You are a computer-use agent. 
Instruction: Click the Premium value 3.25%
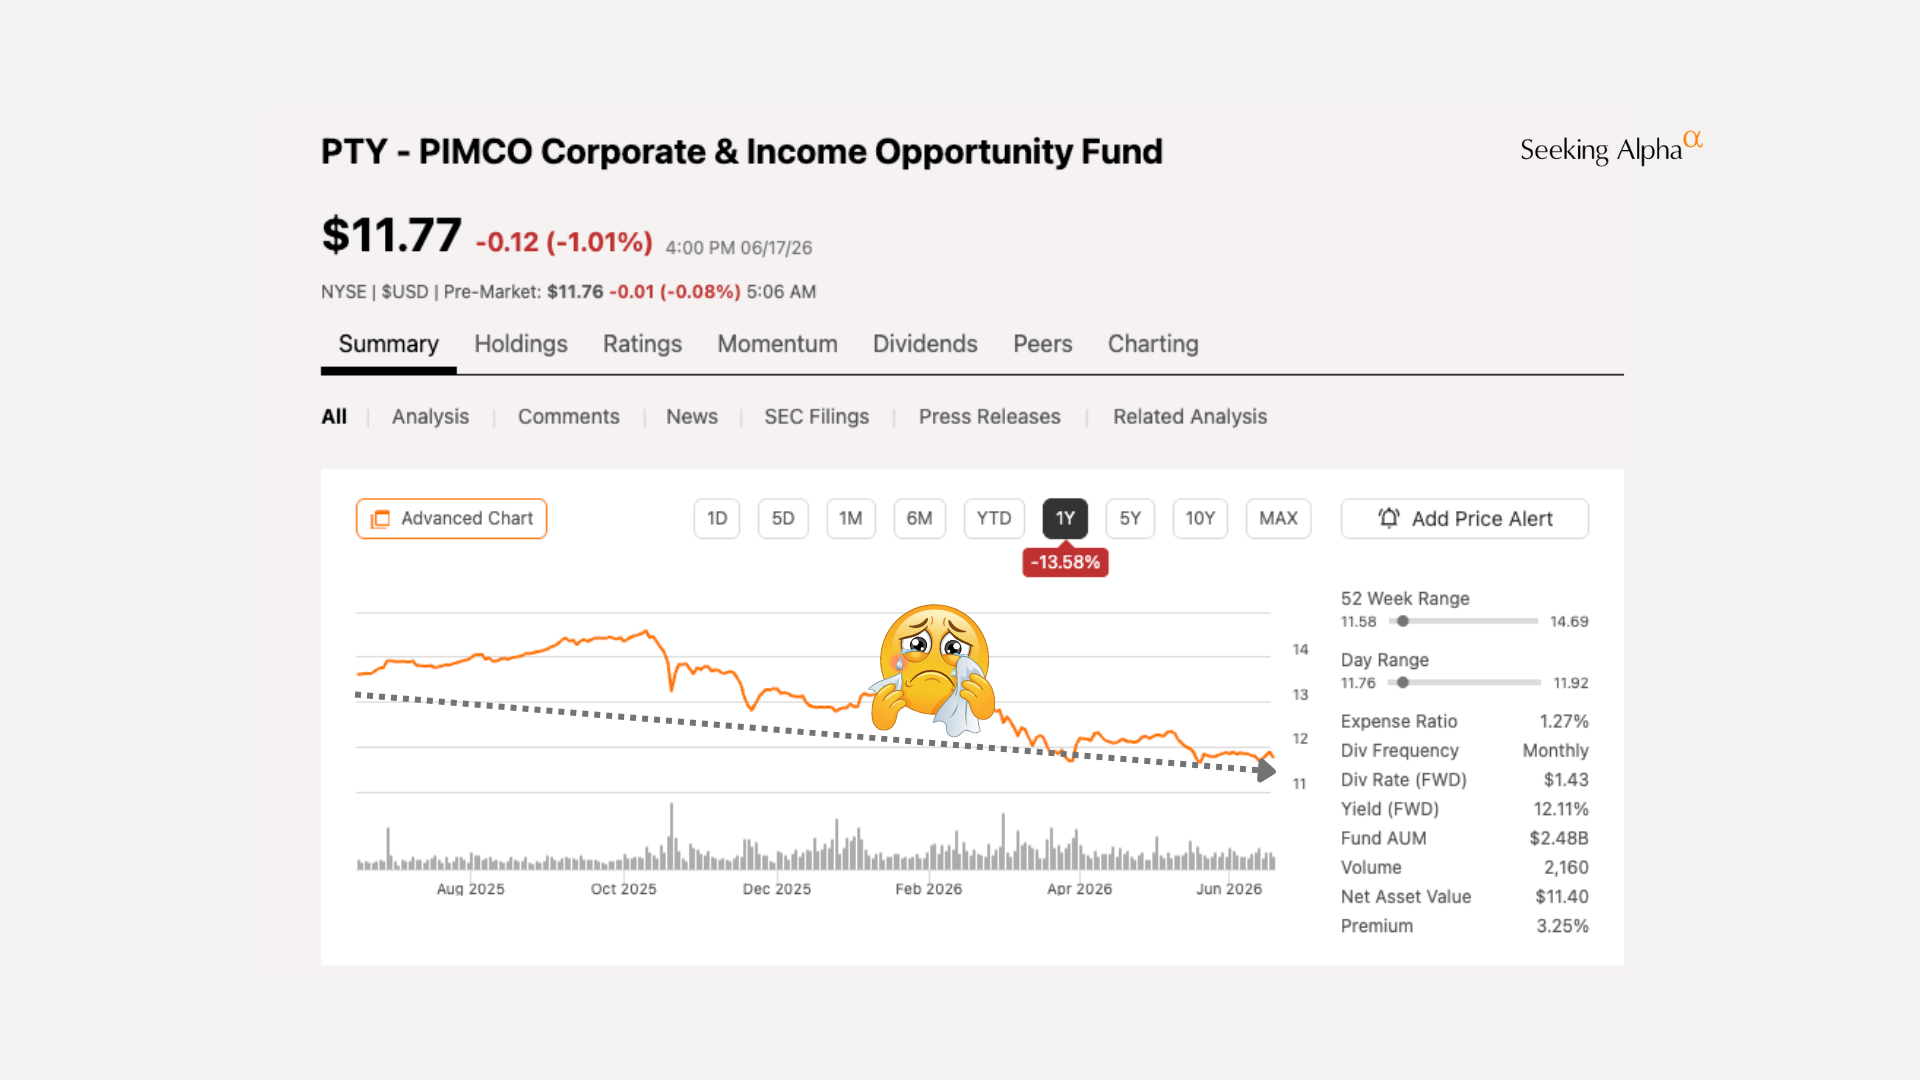click(x=1562, y=926)
